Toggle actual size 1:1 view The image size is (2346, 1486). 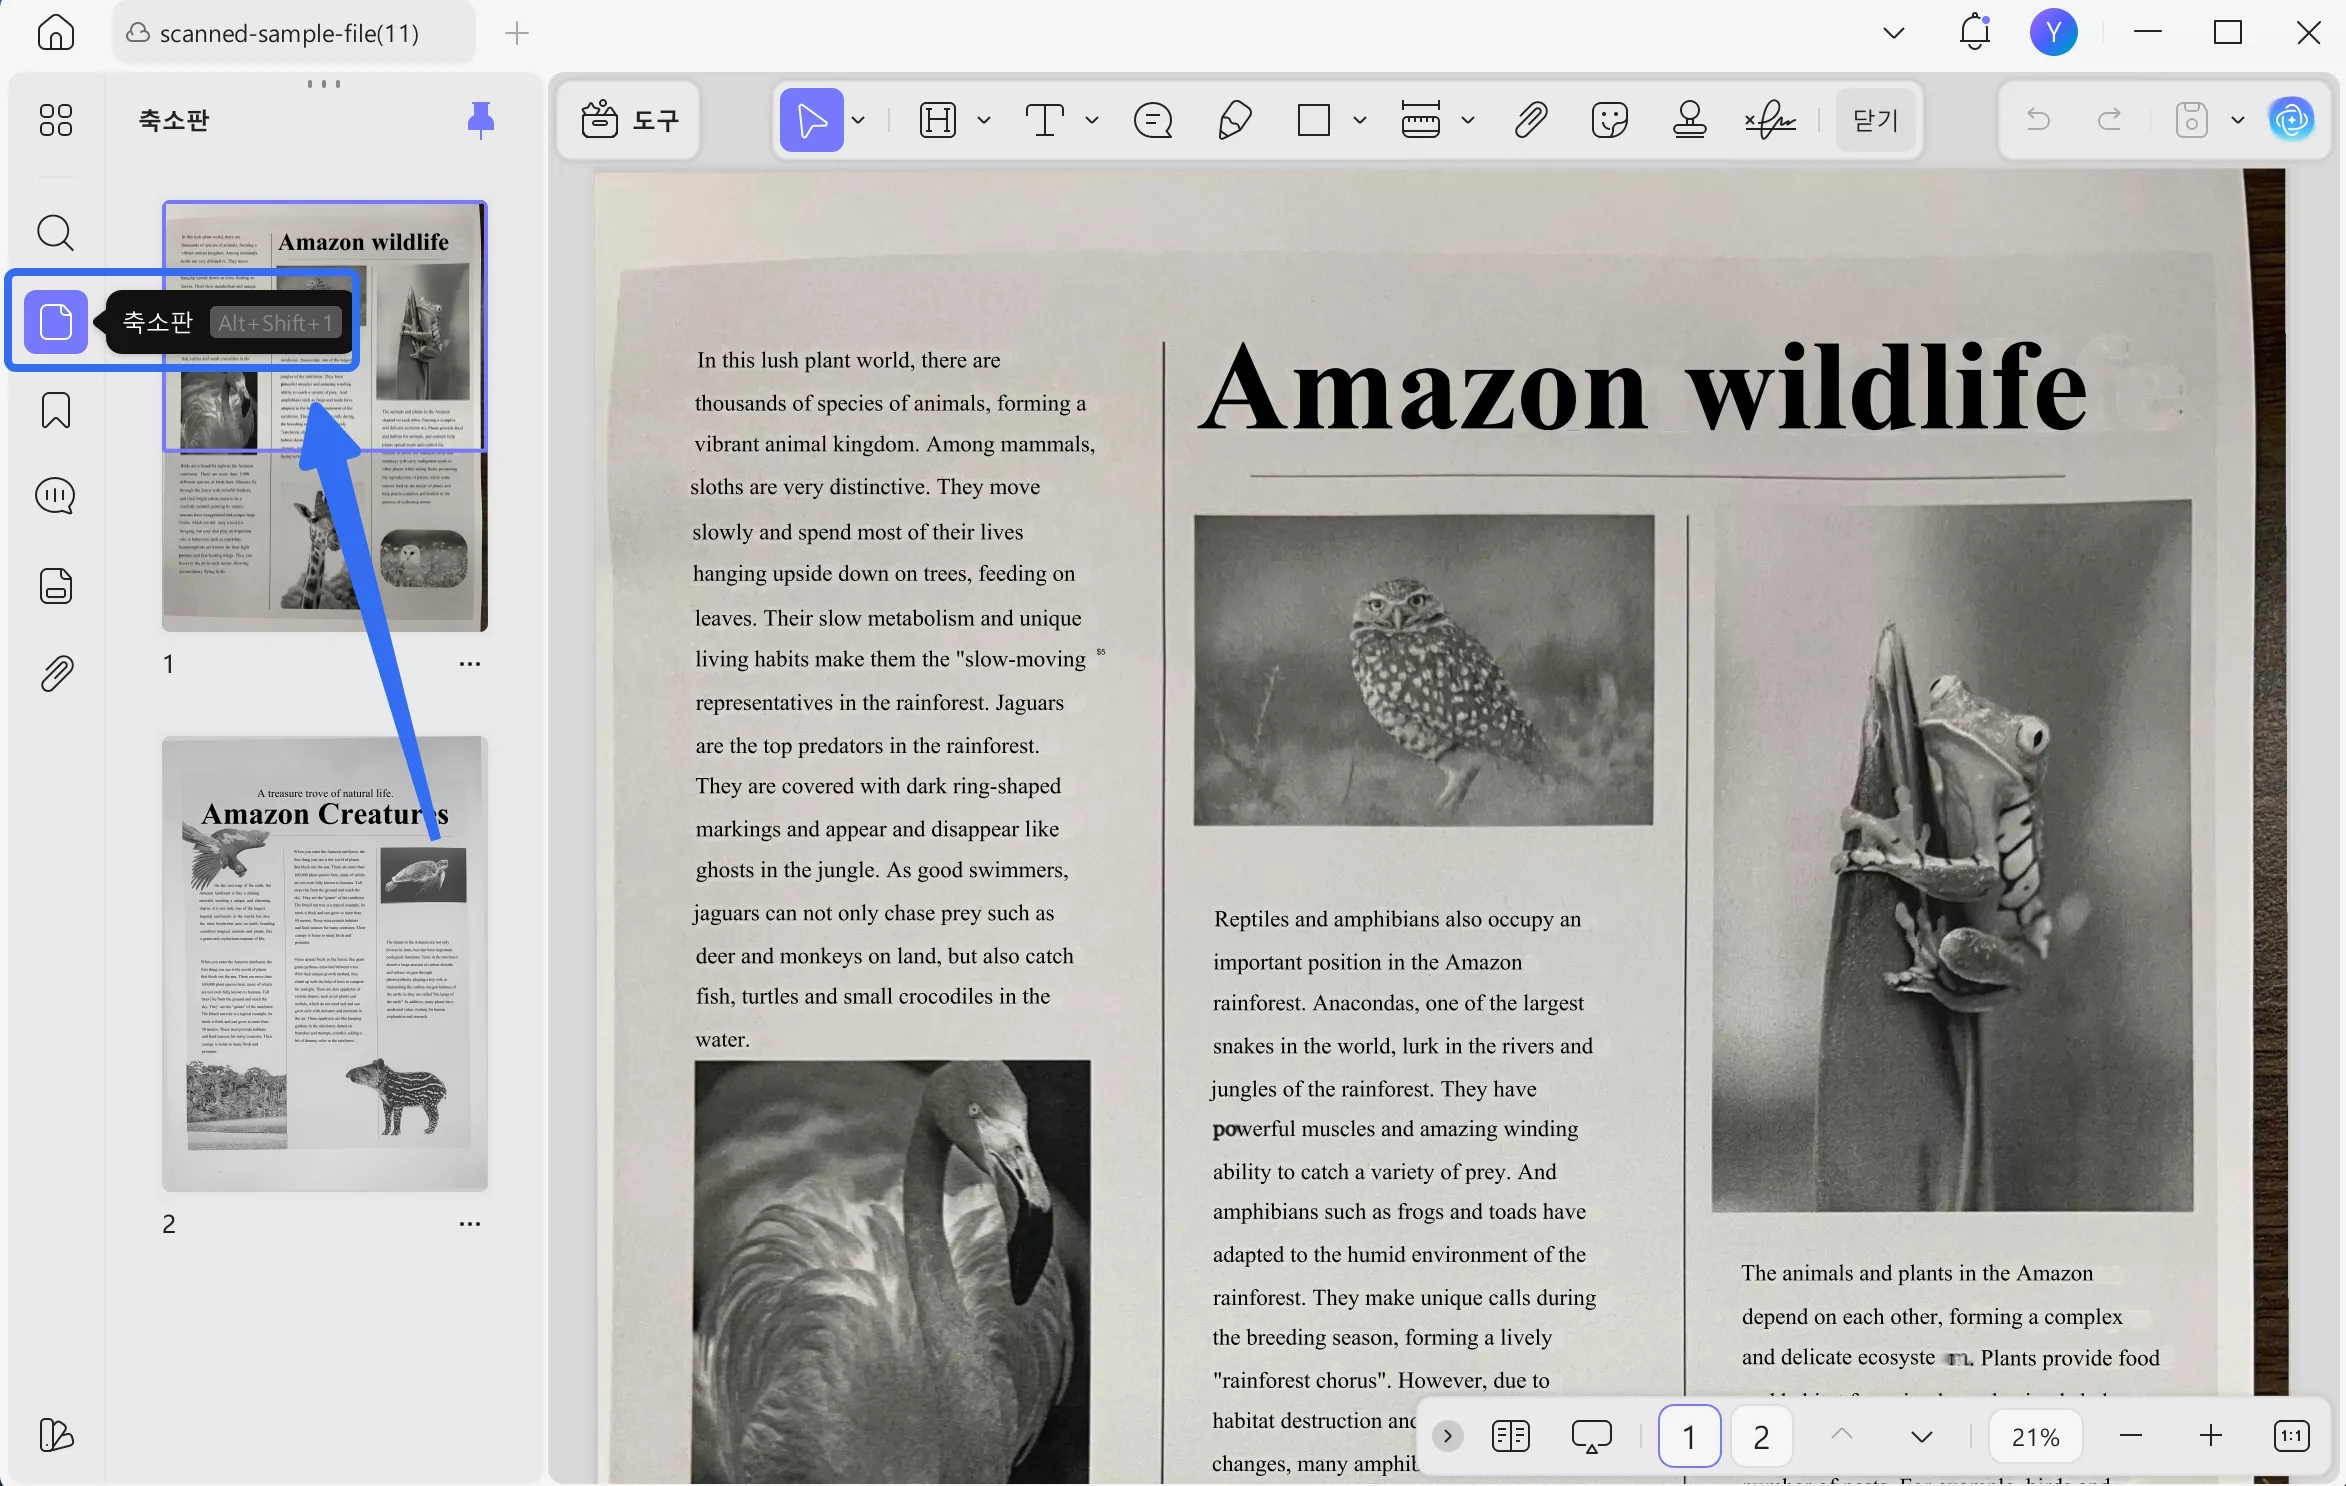pyautogui.click(x=2291, y=1437)
